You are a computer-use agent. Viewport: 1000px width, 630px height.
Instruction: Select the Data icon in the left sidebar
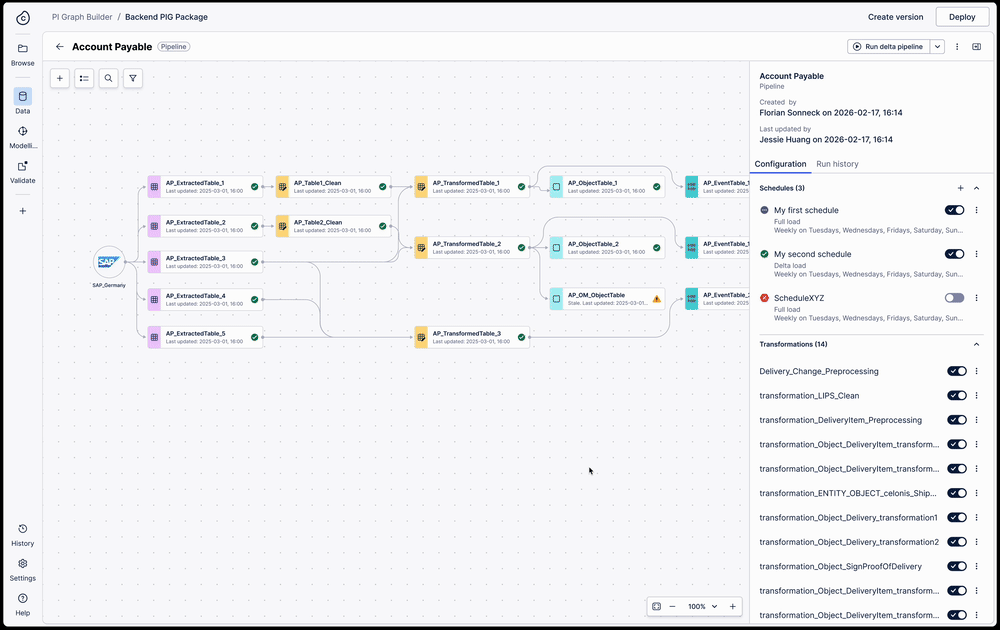22,97
